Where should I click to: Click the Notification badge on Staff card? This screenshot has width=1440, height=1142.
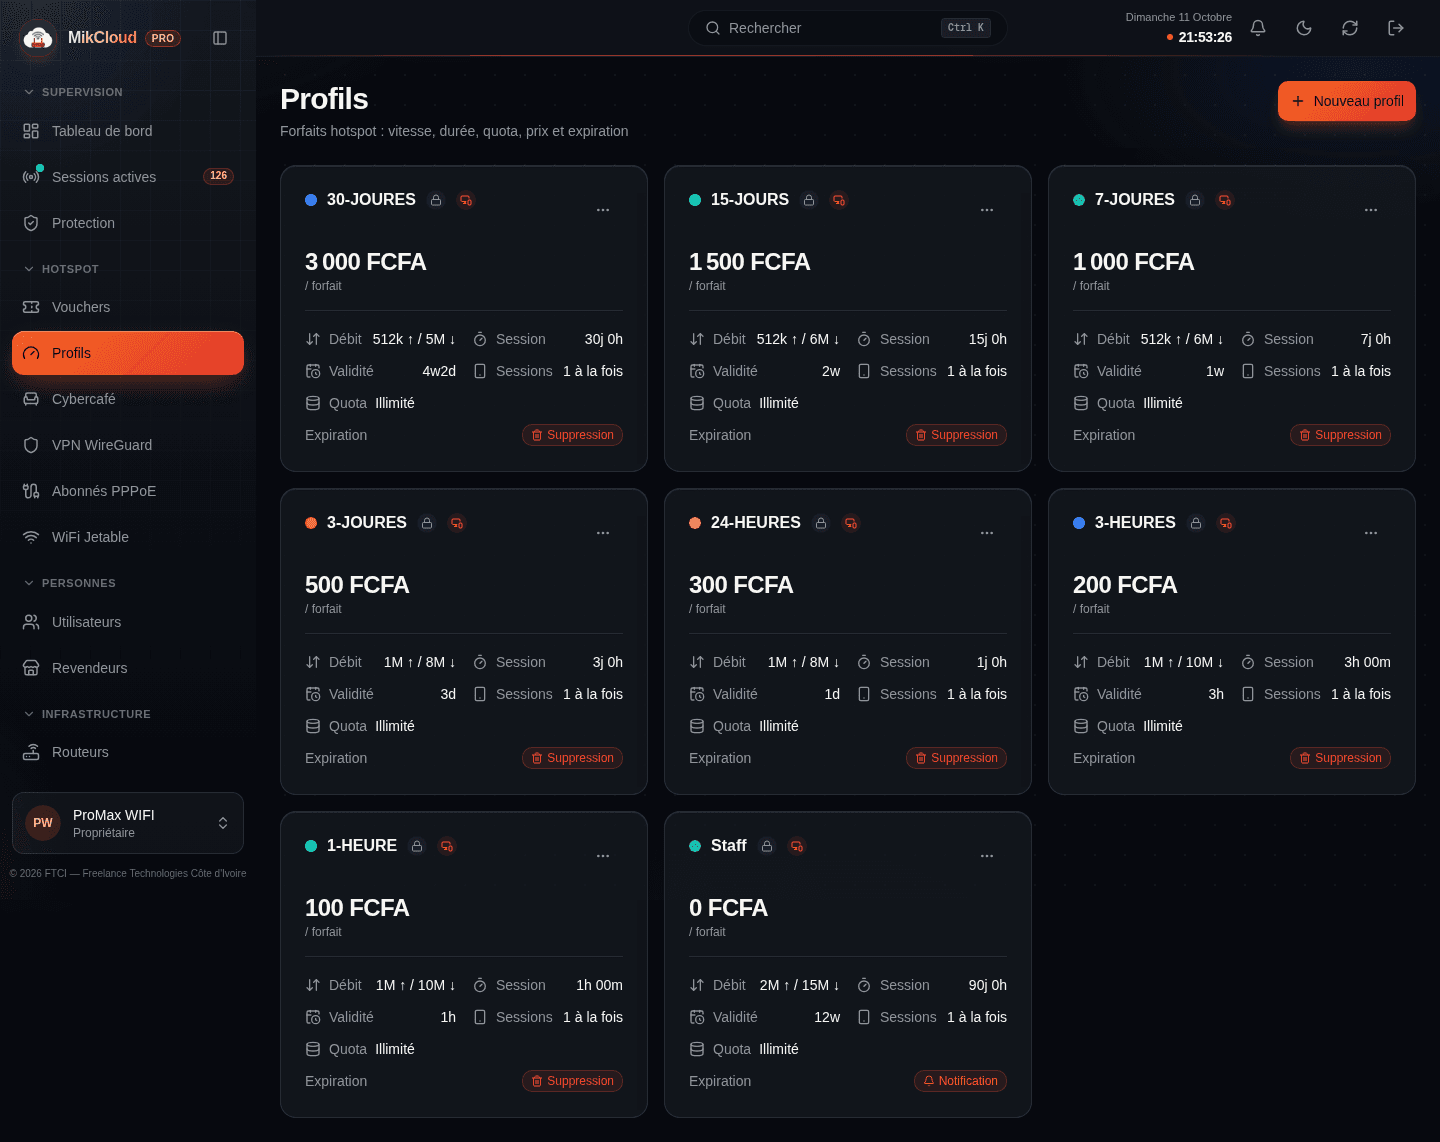[961, 1081]
